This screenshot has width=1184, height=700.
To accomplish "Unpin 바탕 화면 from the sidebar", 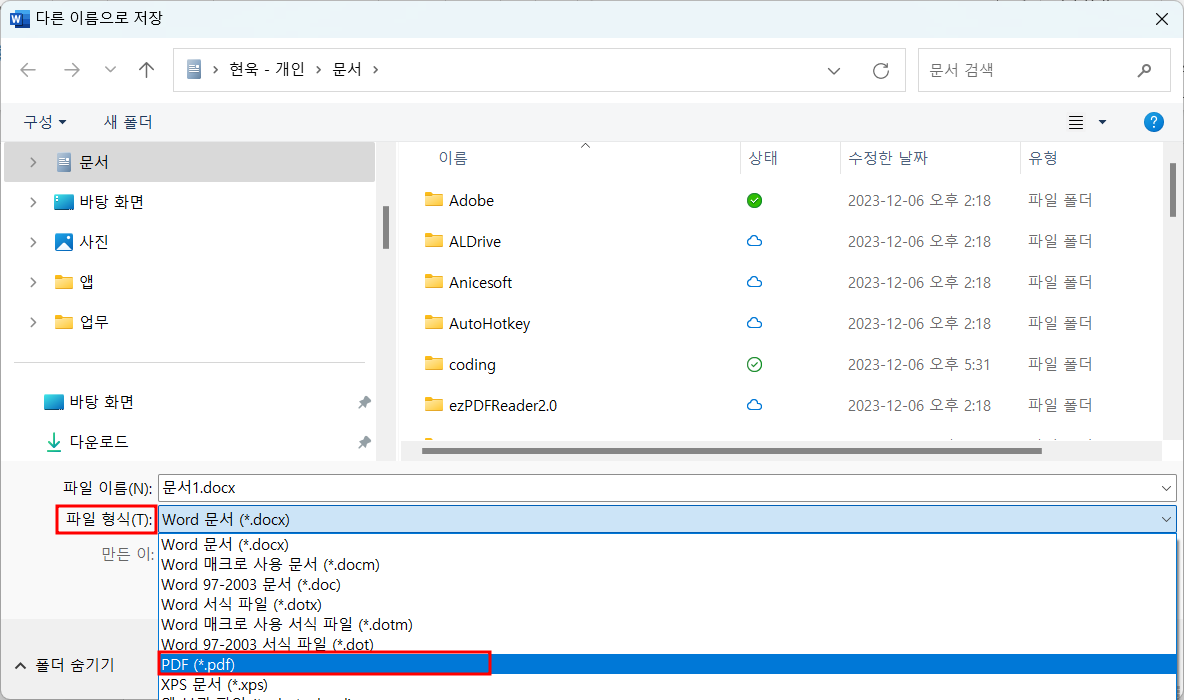I will coord(364,402).
